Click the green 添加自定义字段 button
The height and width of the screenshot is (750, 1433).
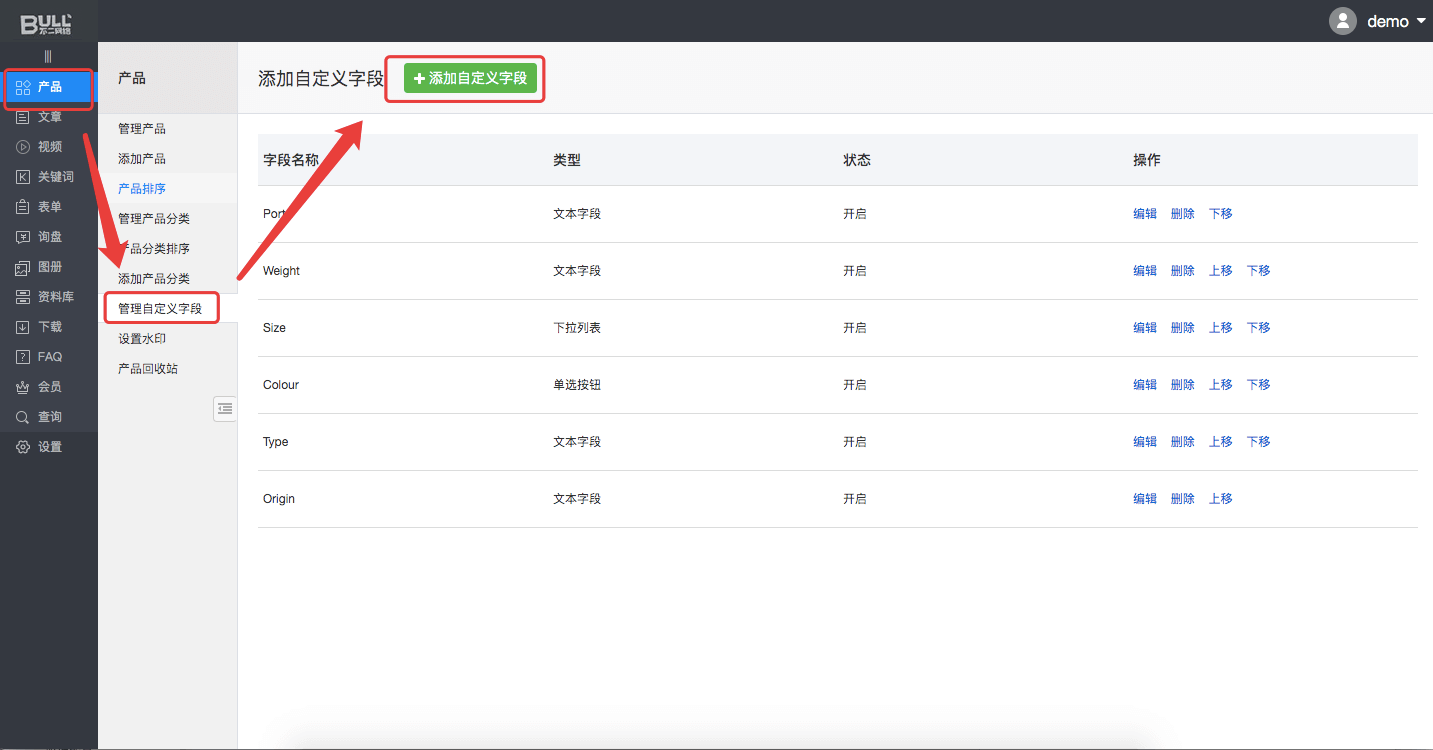(470, 78)
